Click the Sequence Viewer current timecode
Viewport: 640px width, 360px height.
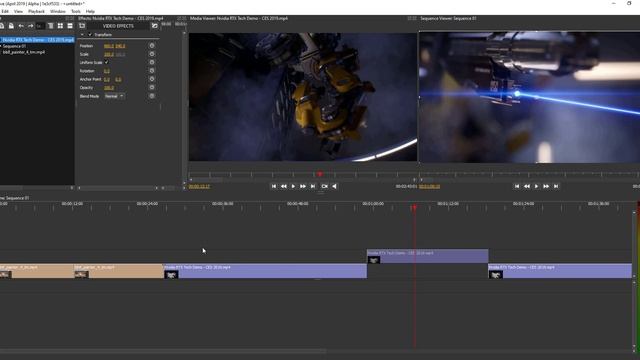(x=429, y=187)
